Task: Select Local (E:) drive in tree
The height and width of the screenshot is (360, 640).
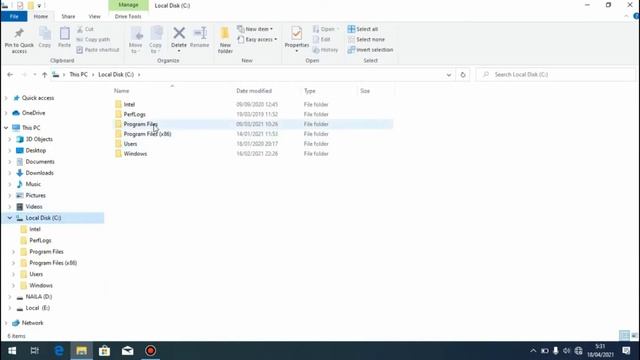Action: click(37, 308)
